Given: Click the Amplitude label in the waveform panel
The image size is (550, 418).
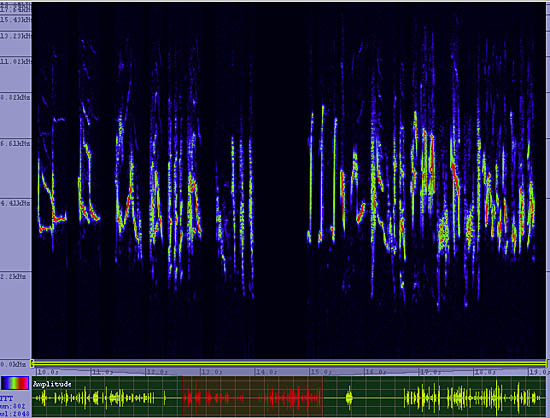Looking at the screenshot, I should click(x=52, y=384).
